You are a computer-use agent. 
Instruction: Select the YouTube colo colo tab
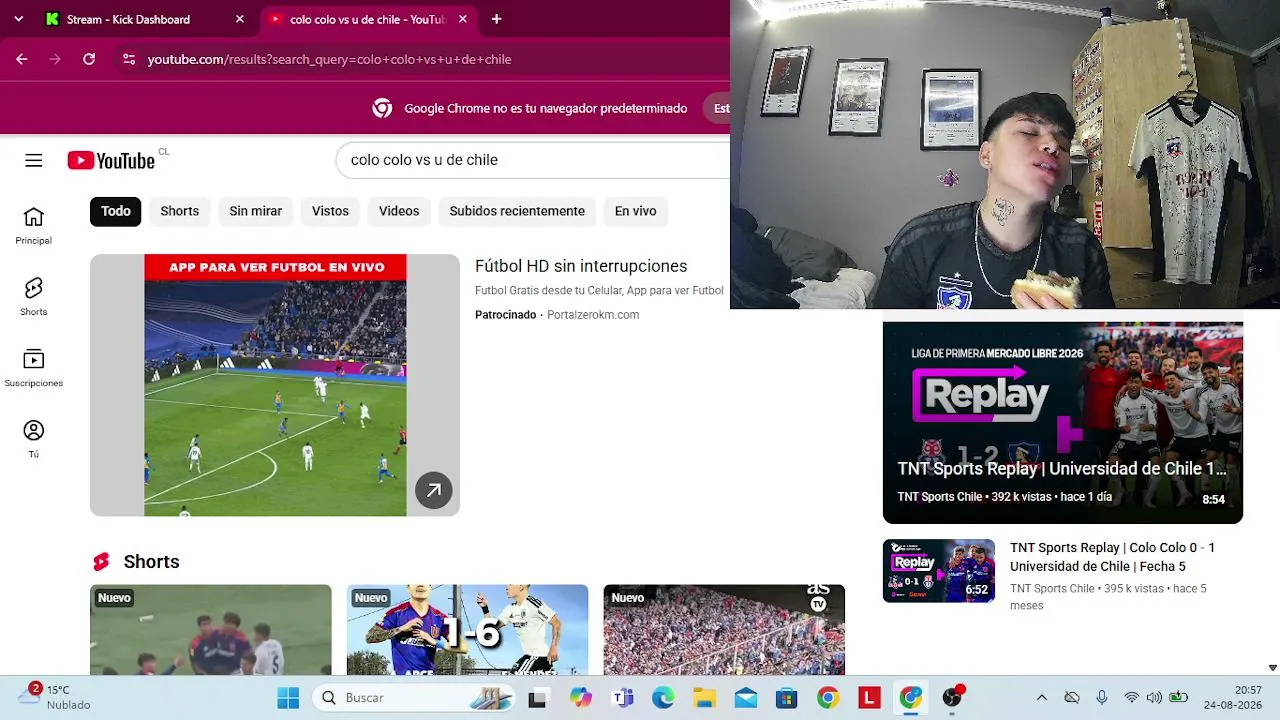point(366,19)
